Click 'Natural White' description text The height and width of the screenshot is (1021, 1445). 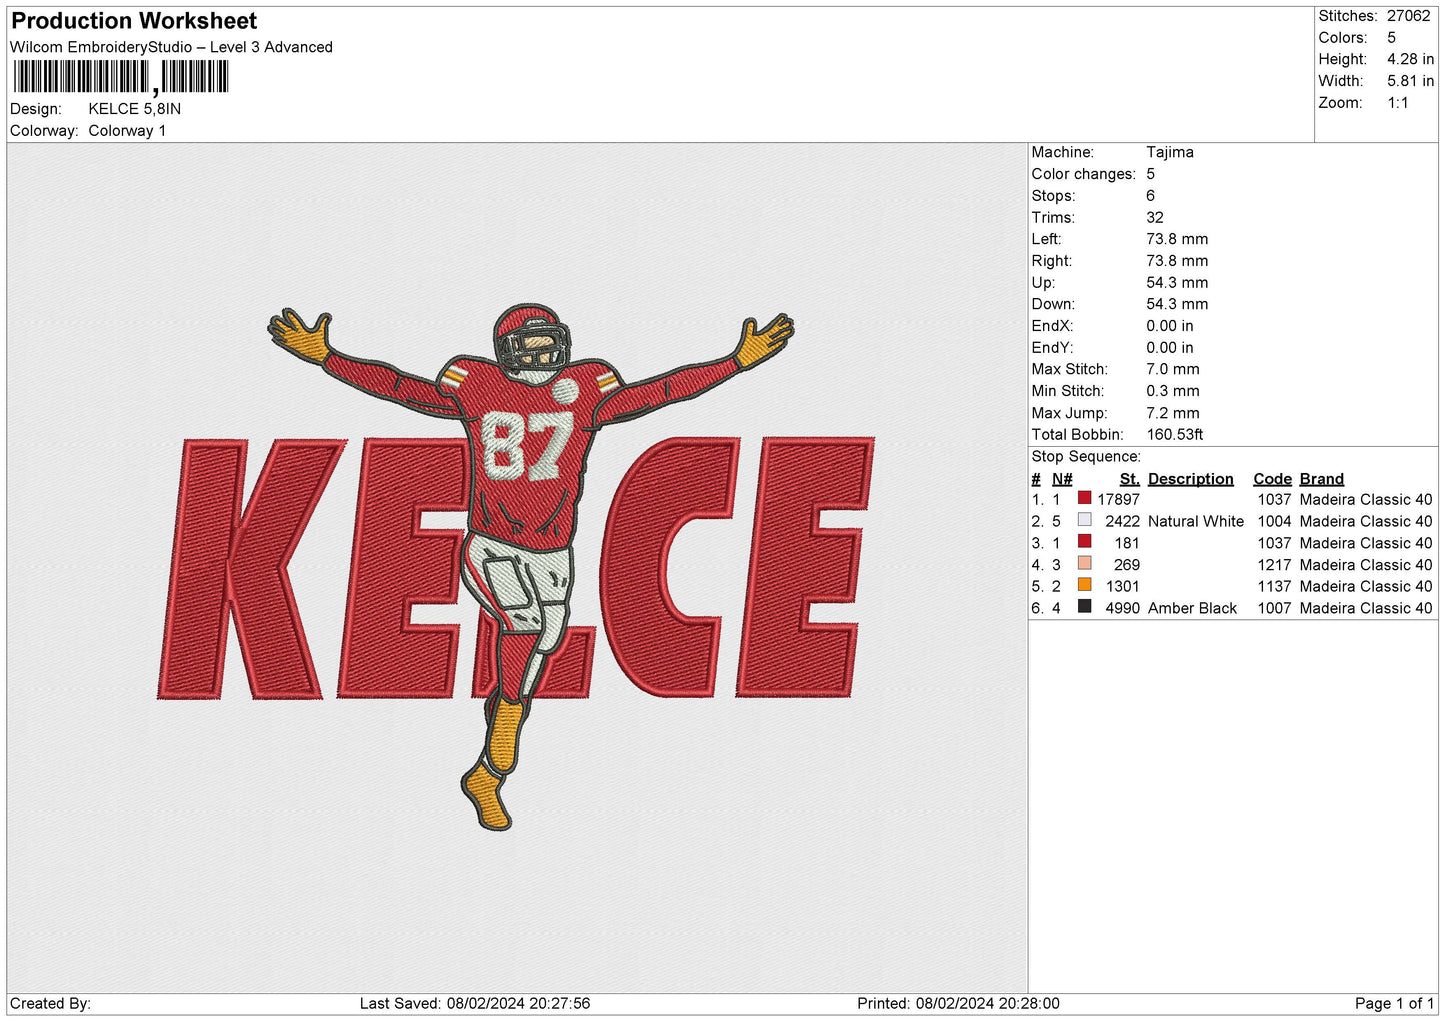(1196, 521)
